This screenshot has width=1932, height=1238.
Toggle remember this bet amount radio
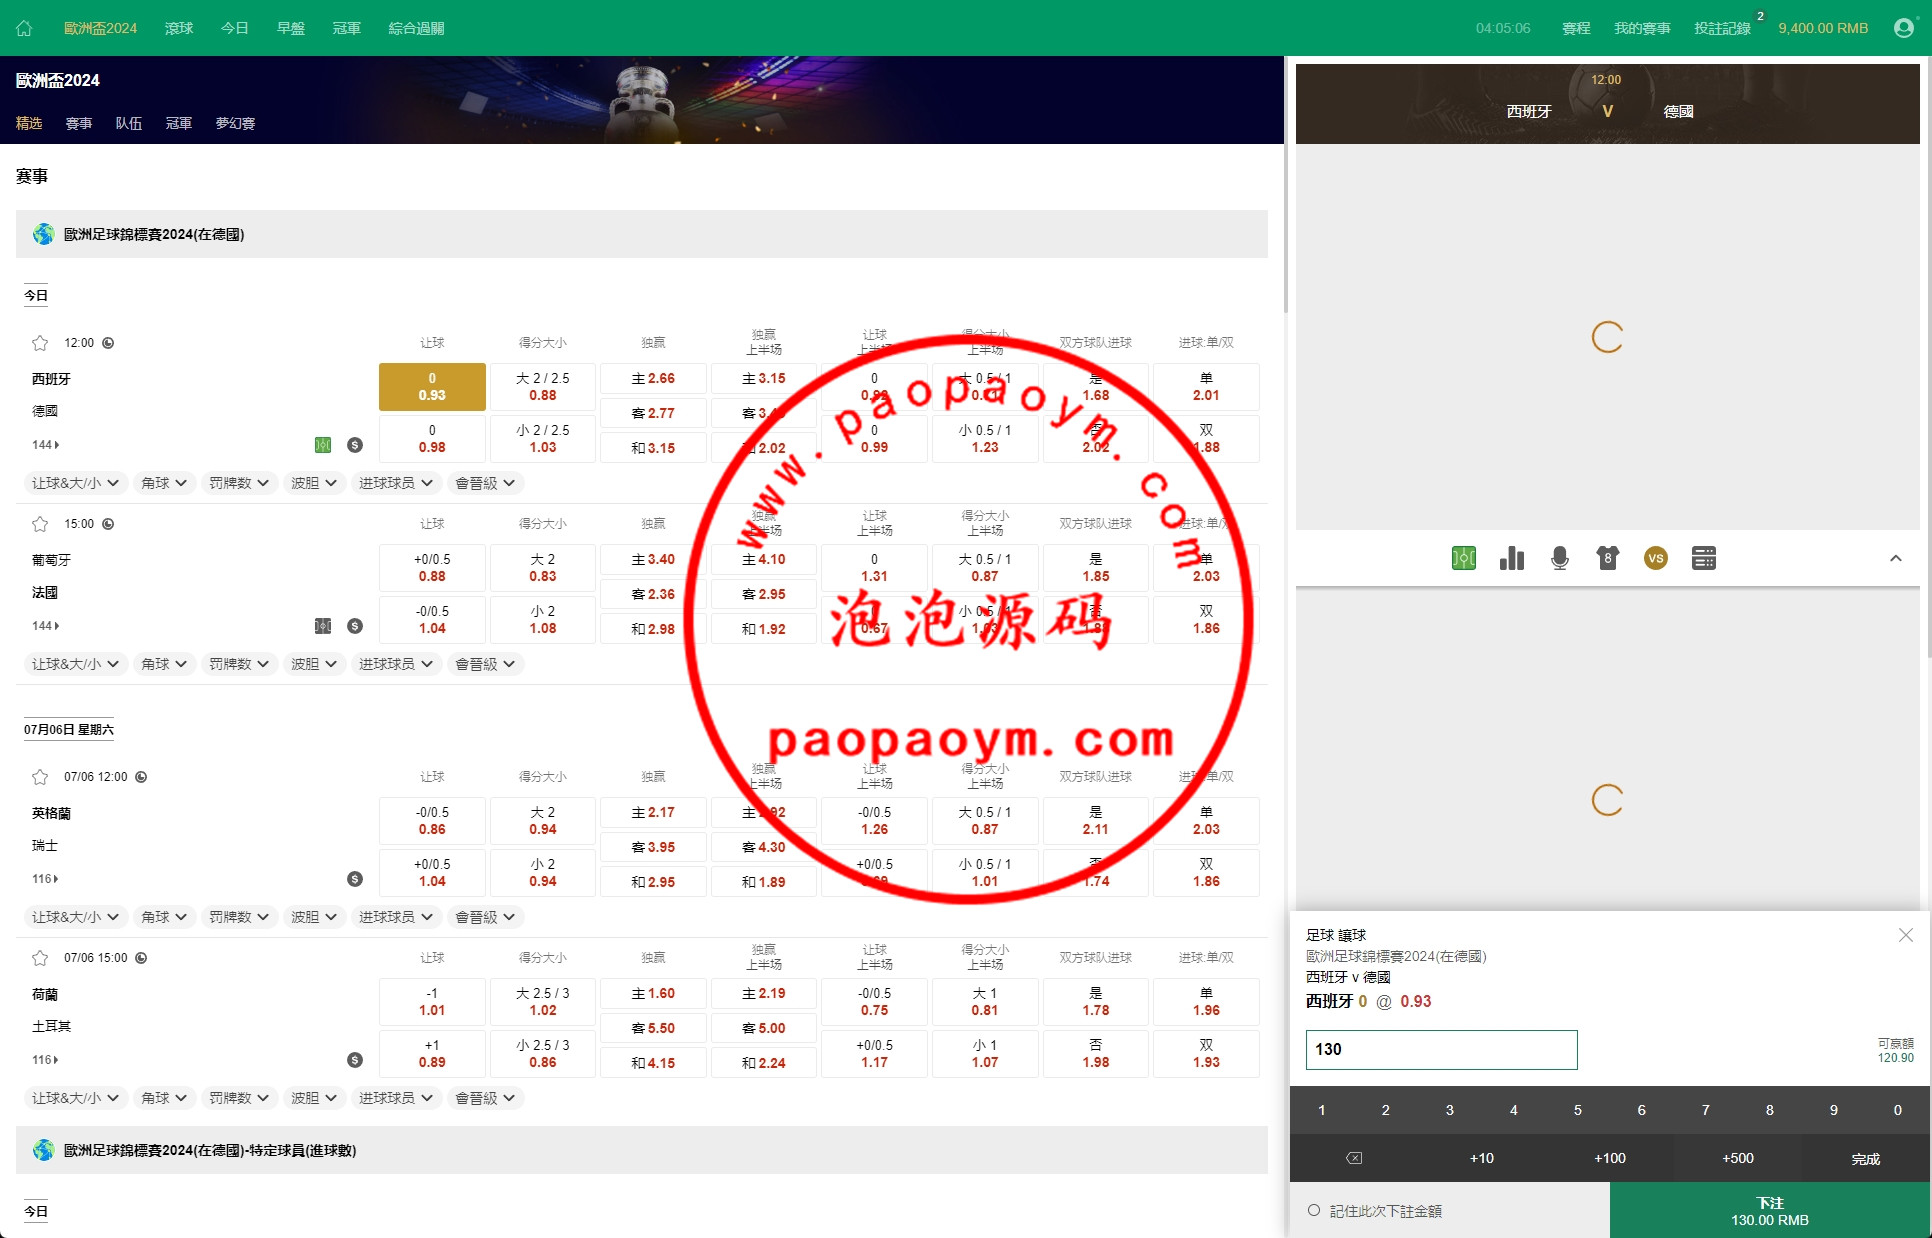1314,1210
